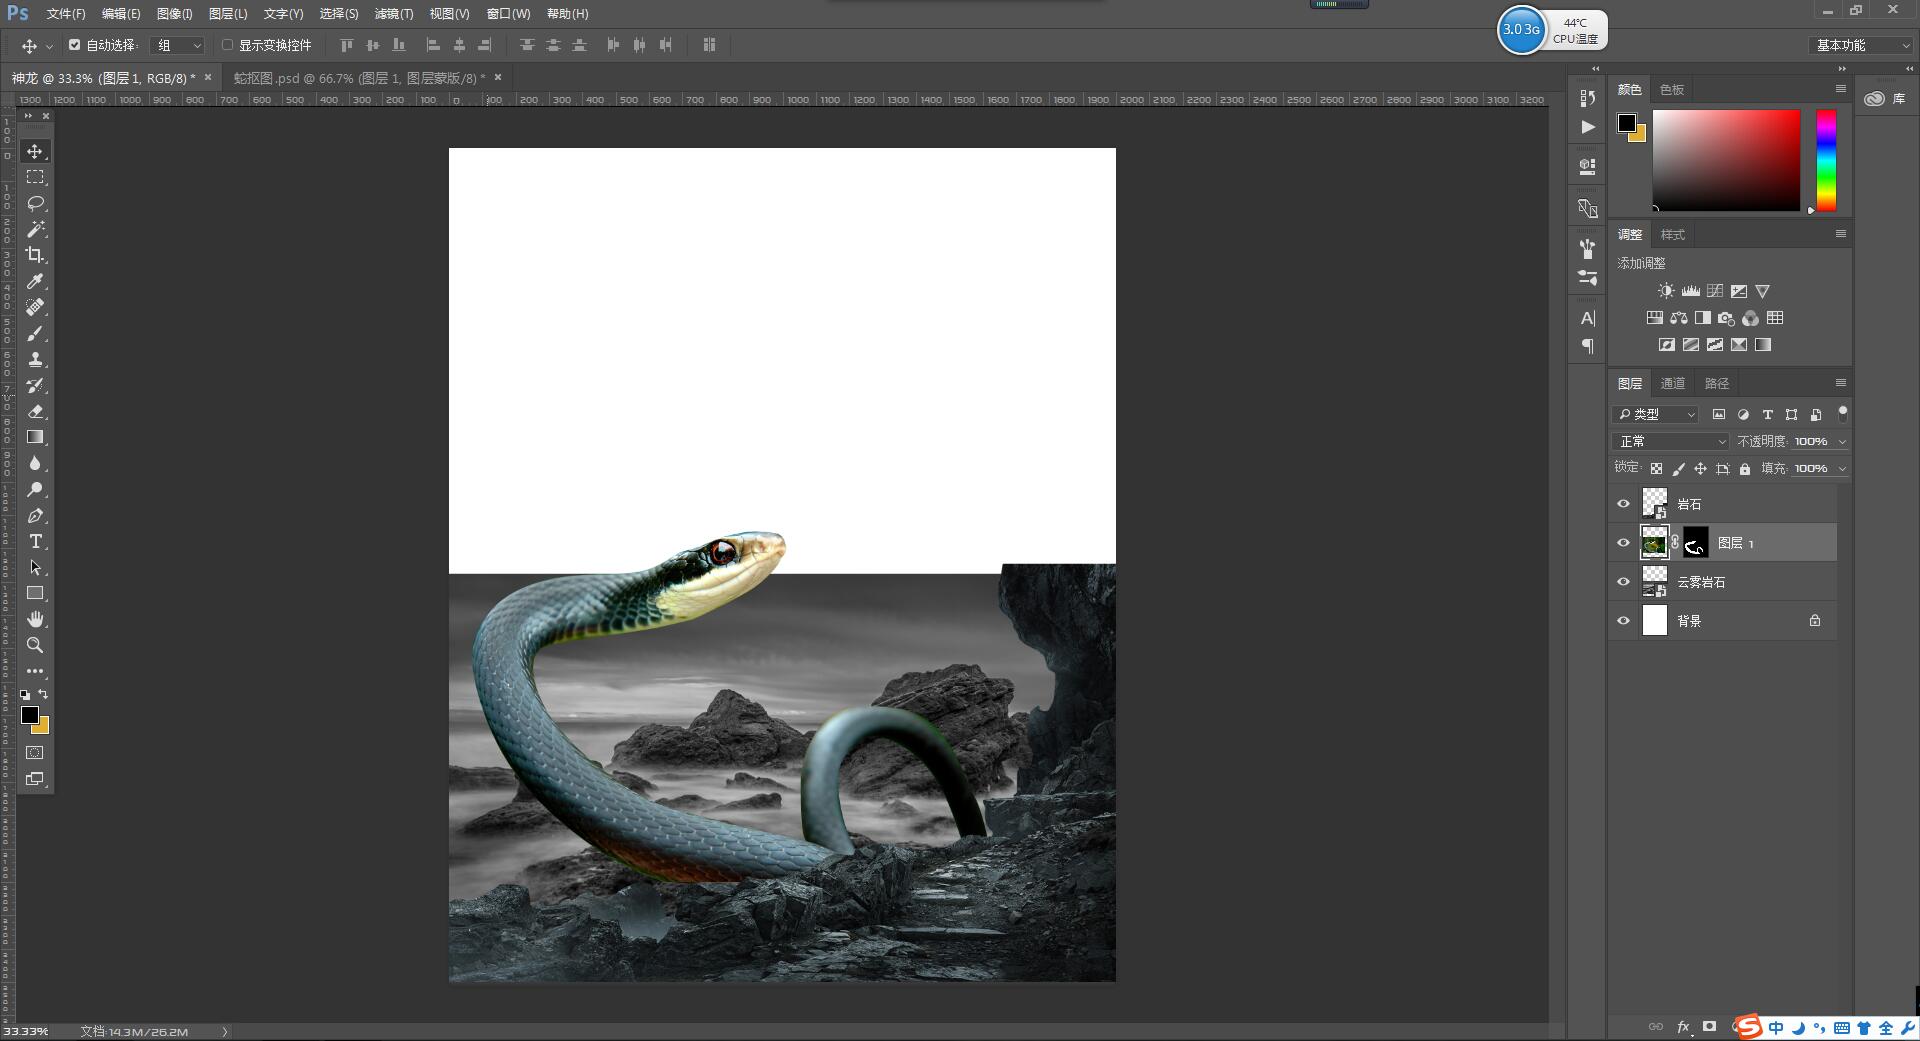The width and height of the screenshot is (1920, 1041).
Task: Open the 正常 blend mode dropdown
Action: coord(1670,441)
